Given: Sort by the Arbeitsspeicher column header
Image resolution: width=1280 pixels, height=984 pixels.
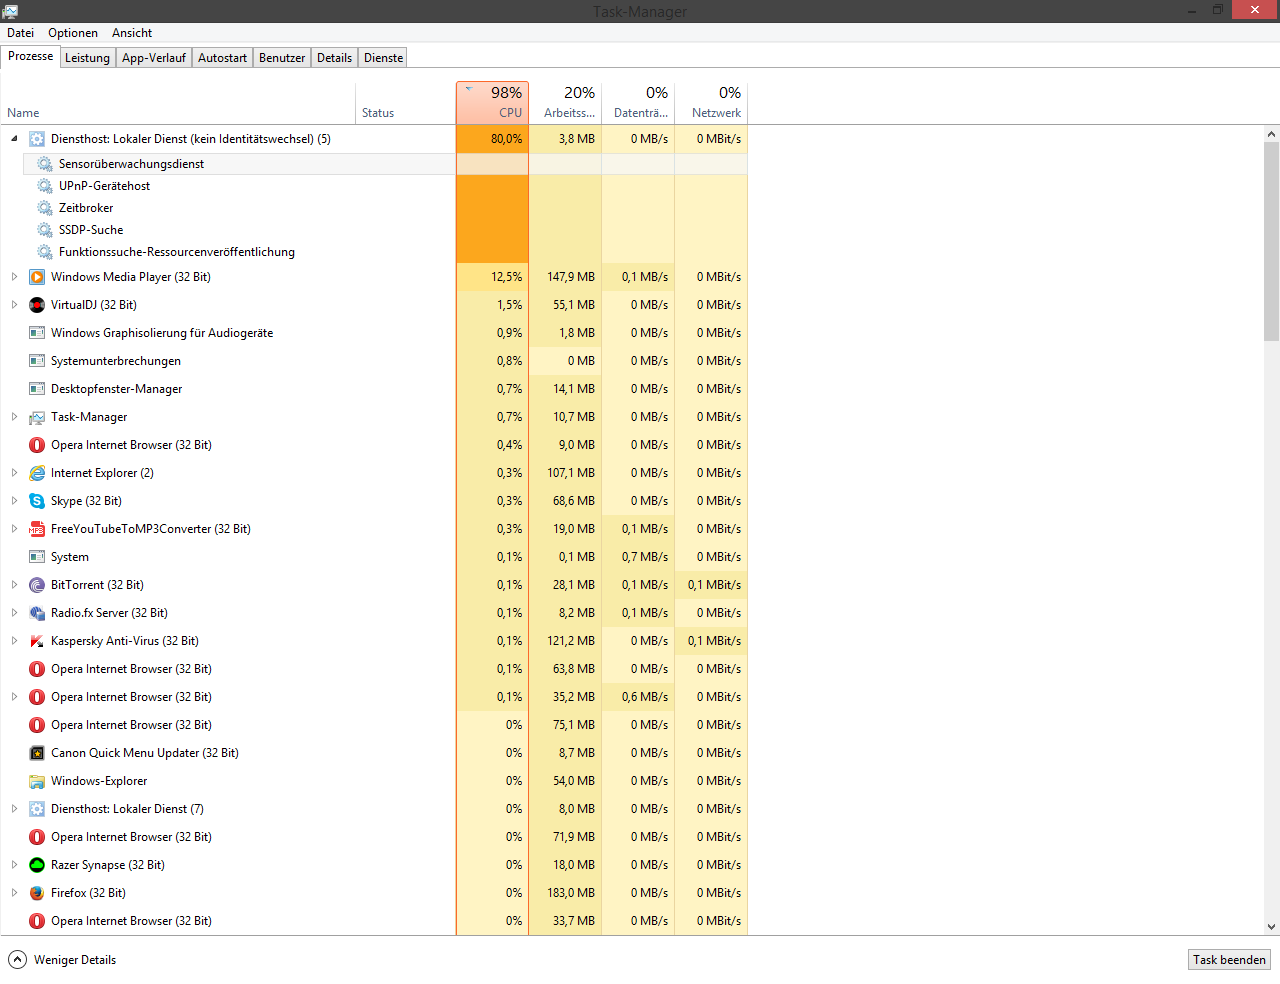Looking at the screenshot, I should pos(565,103).
